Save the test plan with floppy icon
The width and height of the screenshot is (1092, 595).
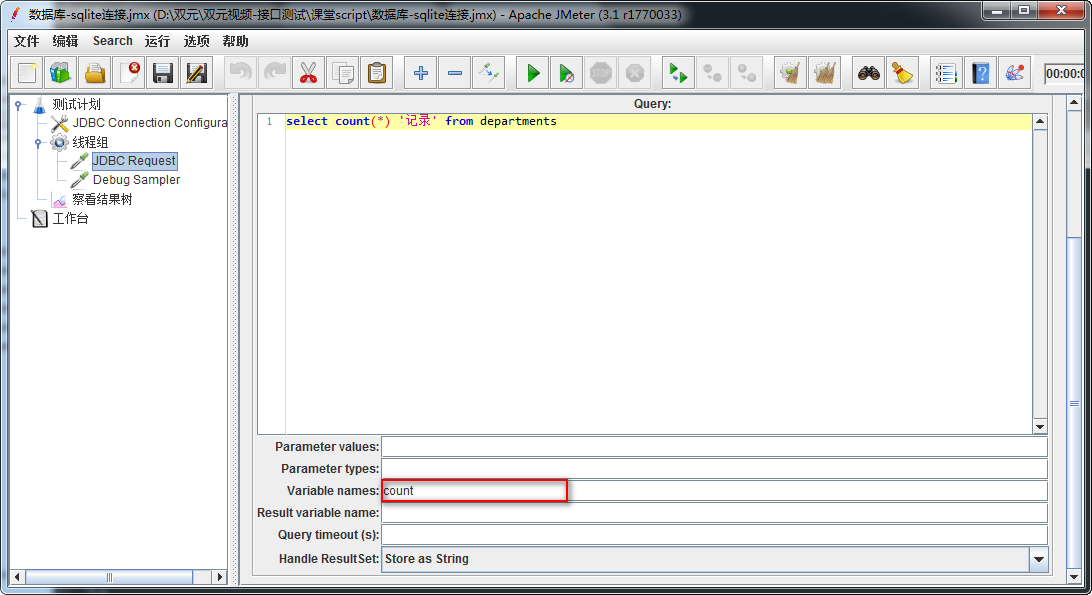[163, 73]
